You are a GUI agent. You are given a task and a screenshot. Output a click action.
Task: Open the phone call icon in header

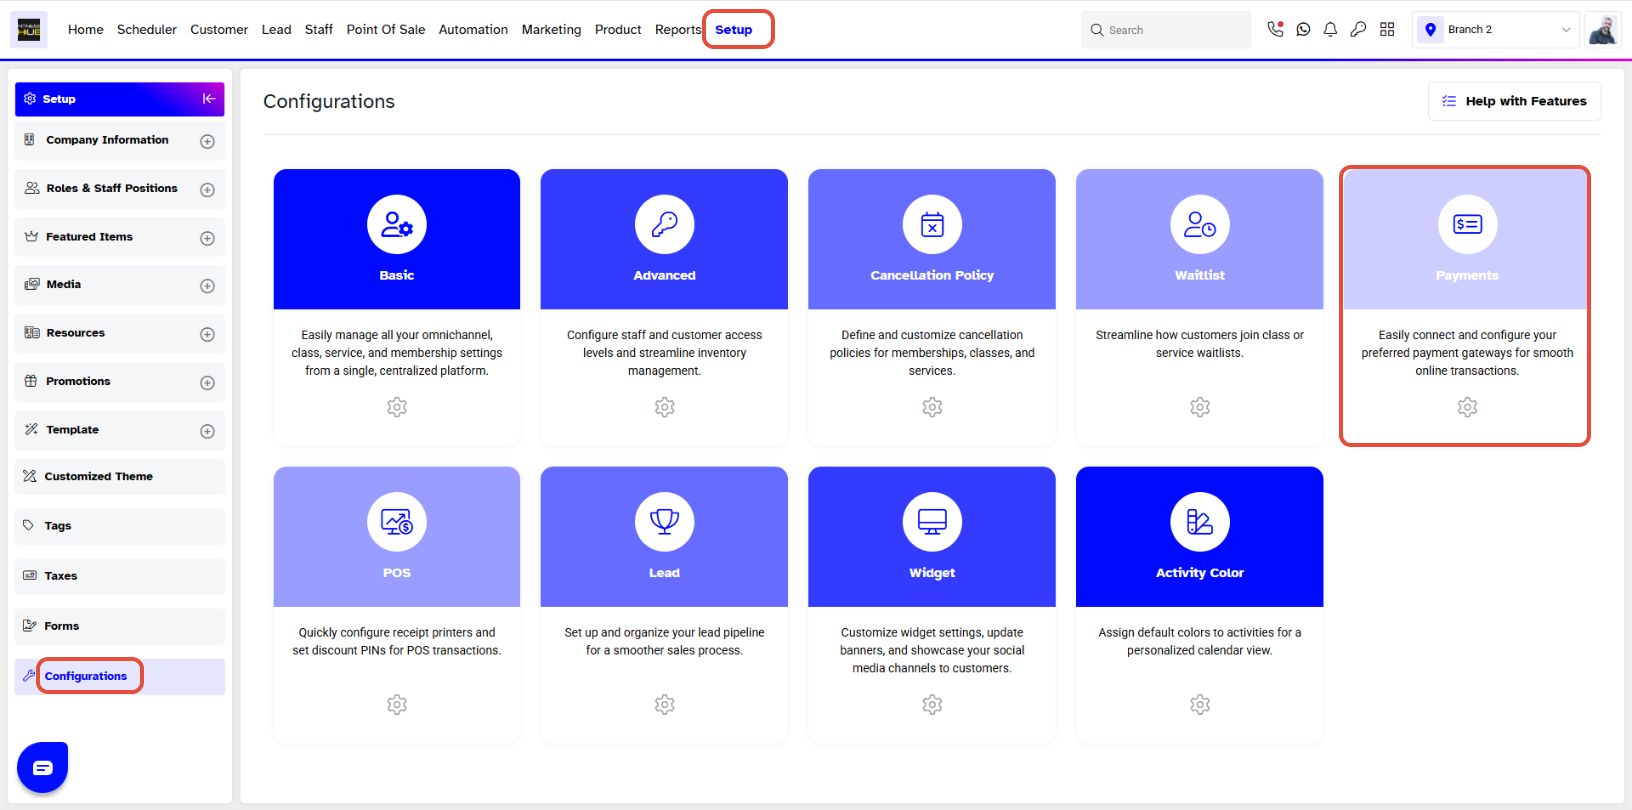coord(1275,29)
